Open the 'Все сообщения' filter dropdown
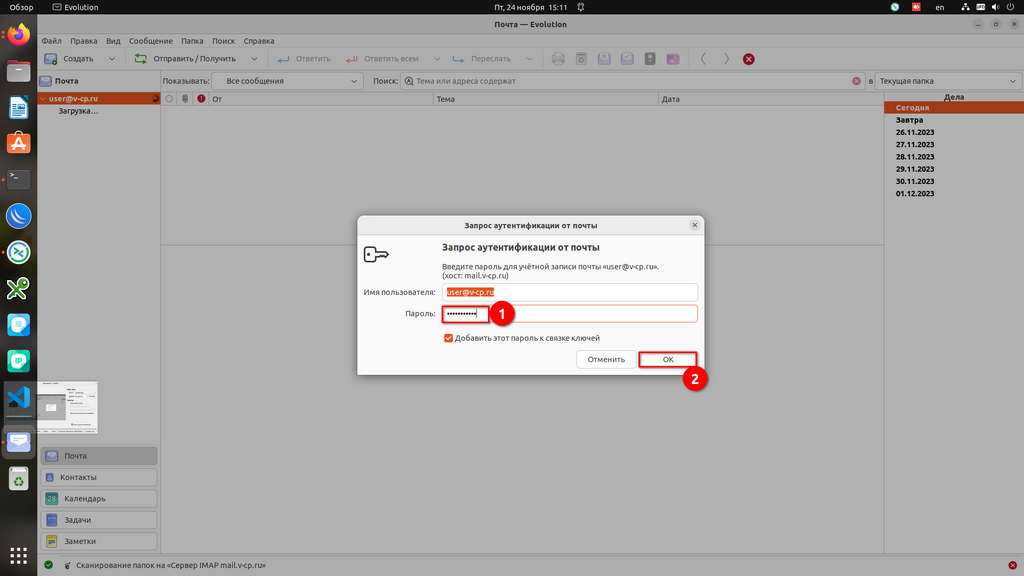The height and width of the screenshot is (576, 1024). (287, 81)
